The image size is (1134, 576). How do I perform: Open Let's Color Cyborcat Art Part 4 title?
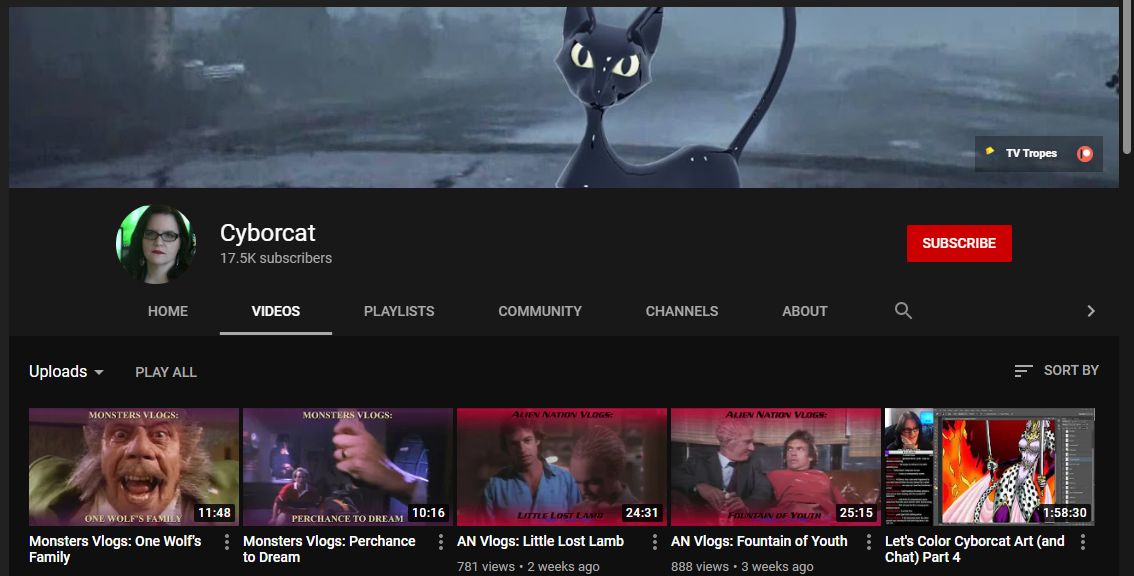[x=975, y=549]
